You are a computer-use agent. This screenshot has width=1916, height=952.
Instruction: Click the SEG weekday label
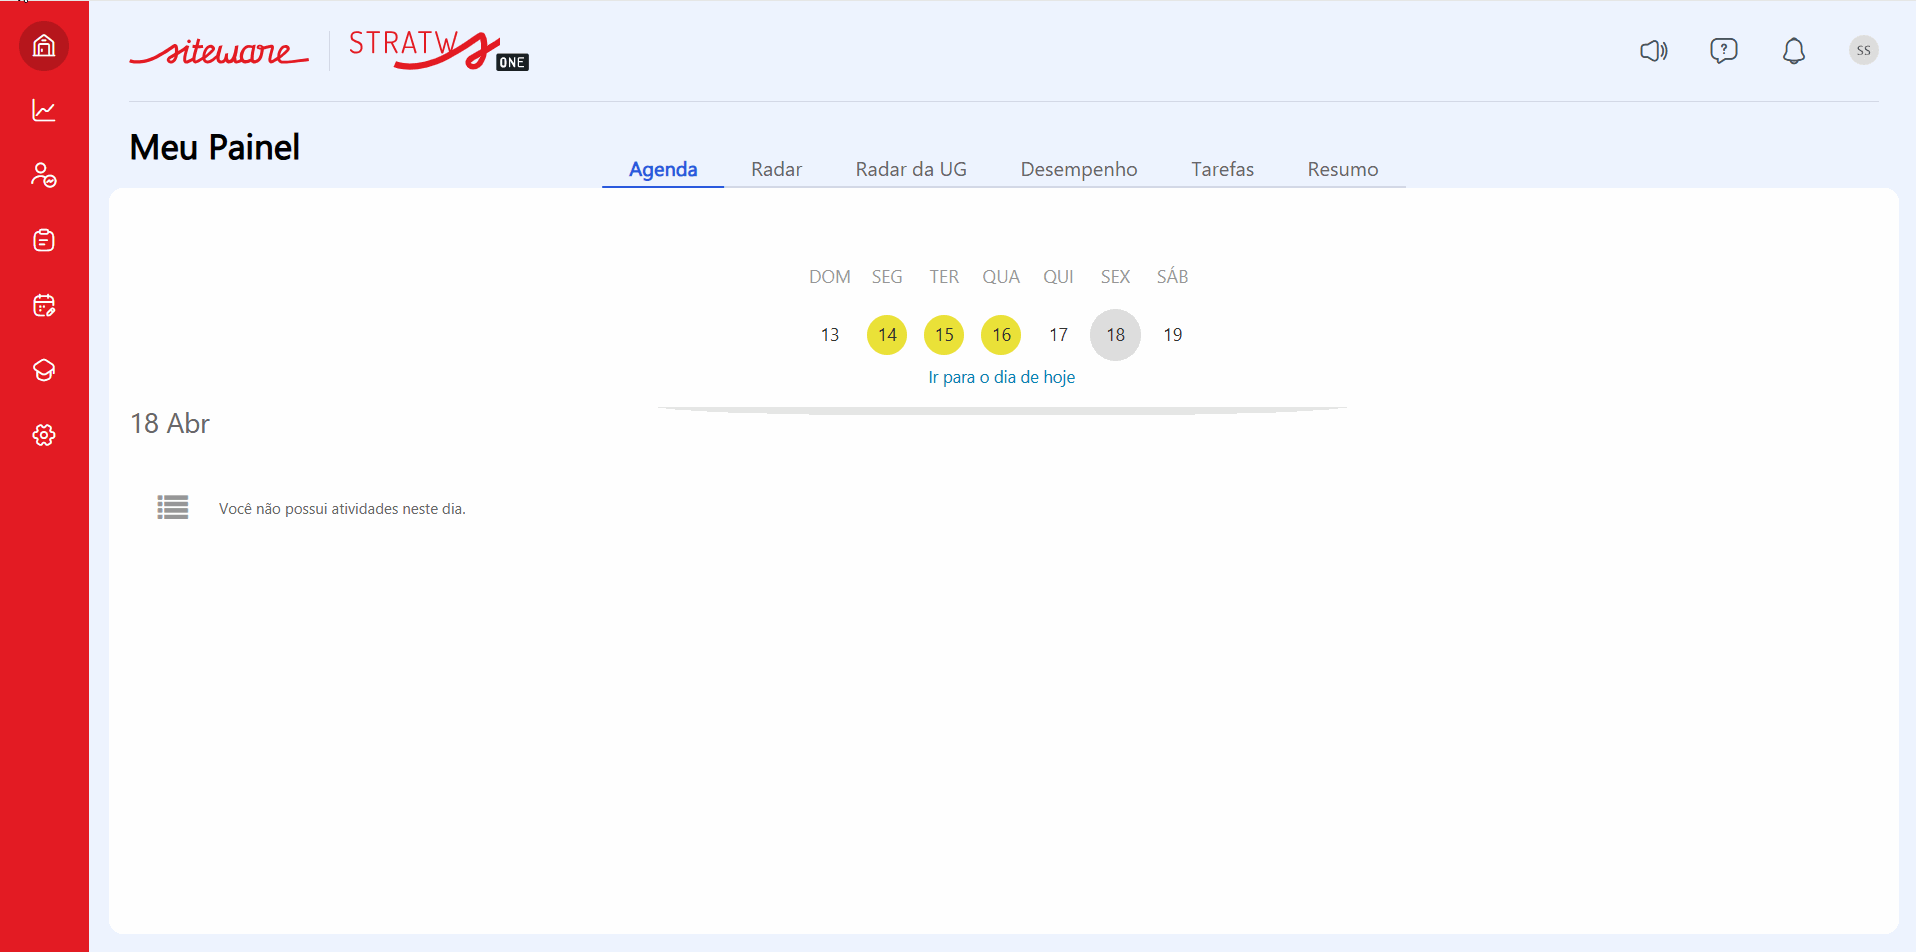(x=887, y=277)
